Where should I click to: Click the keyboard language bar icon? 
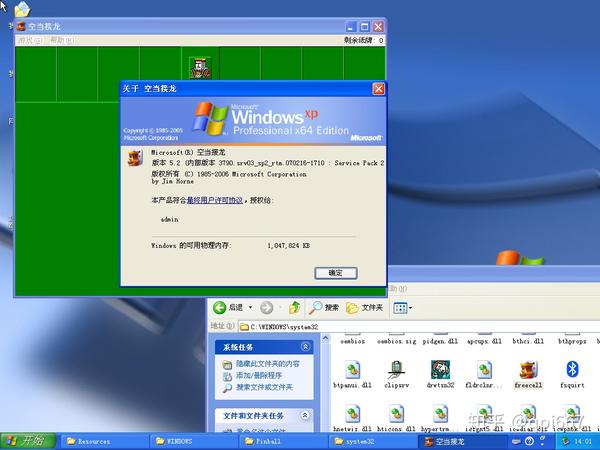tap(516, 441)
